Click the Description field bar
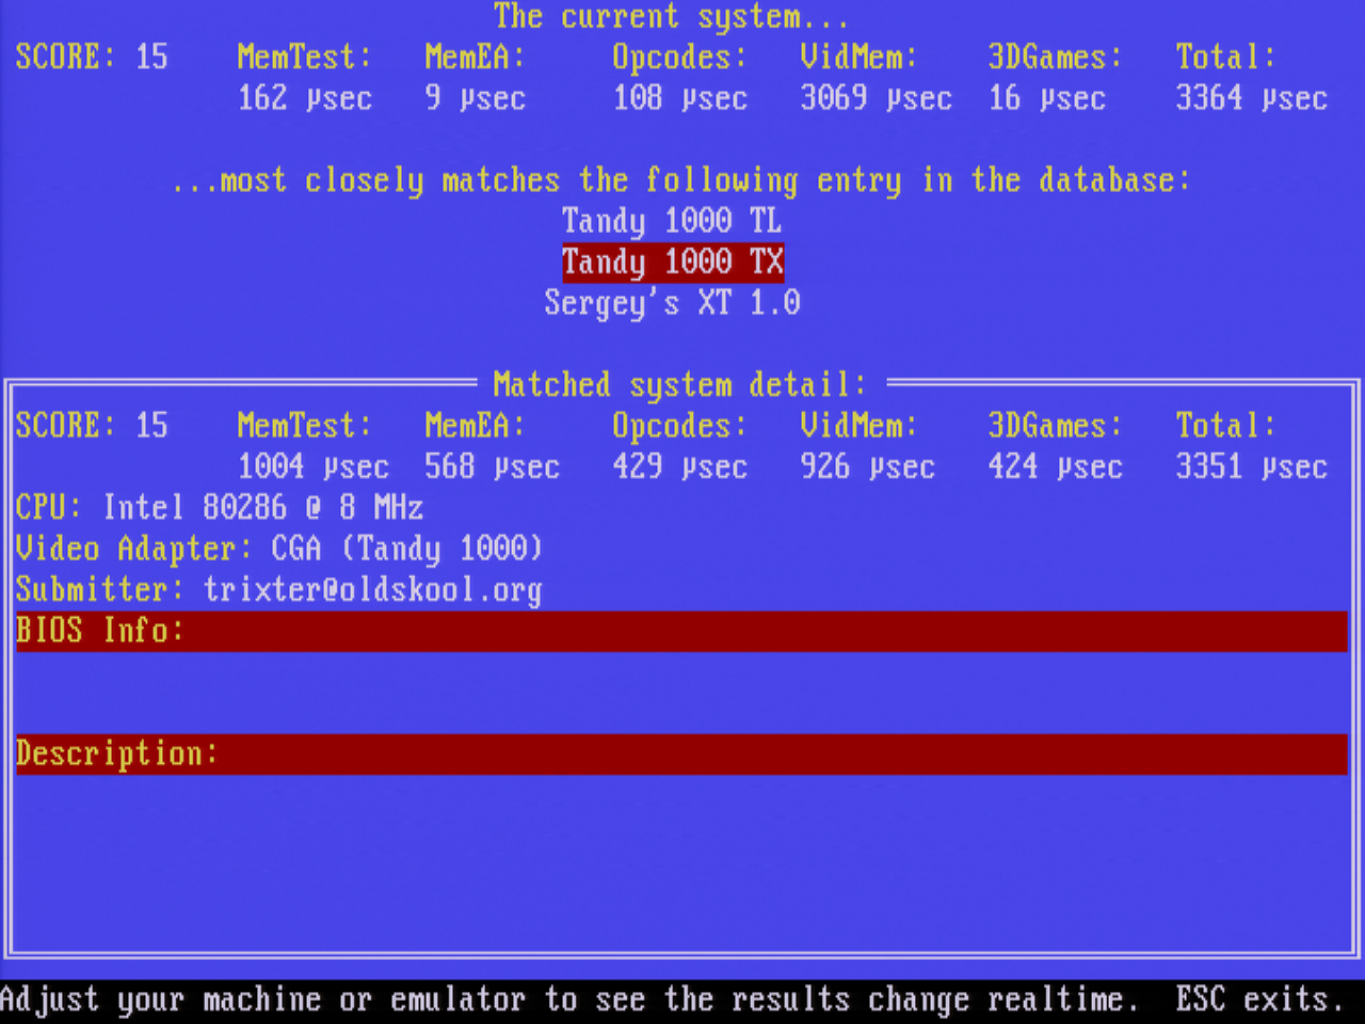Viewport: 1365px width, 1024px height. click(682, 754)
